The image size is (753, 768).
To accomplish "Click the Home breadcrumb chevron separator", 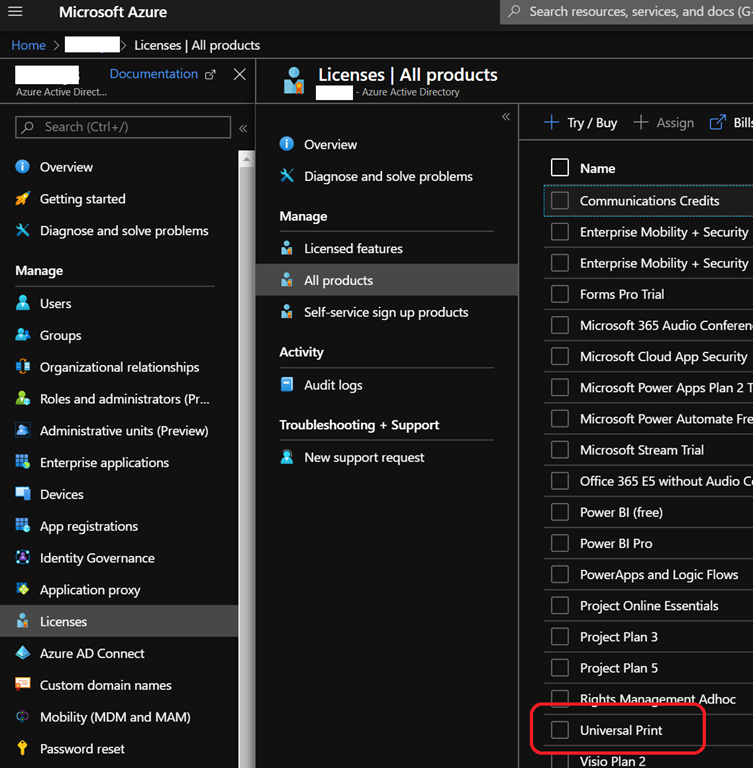I will coord(55,45).
